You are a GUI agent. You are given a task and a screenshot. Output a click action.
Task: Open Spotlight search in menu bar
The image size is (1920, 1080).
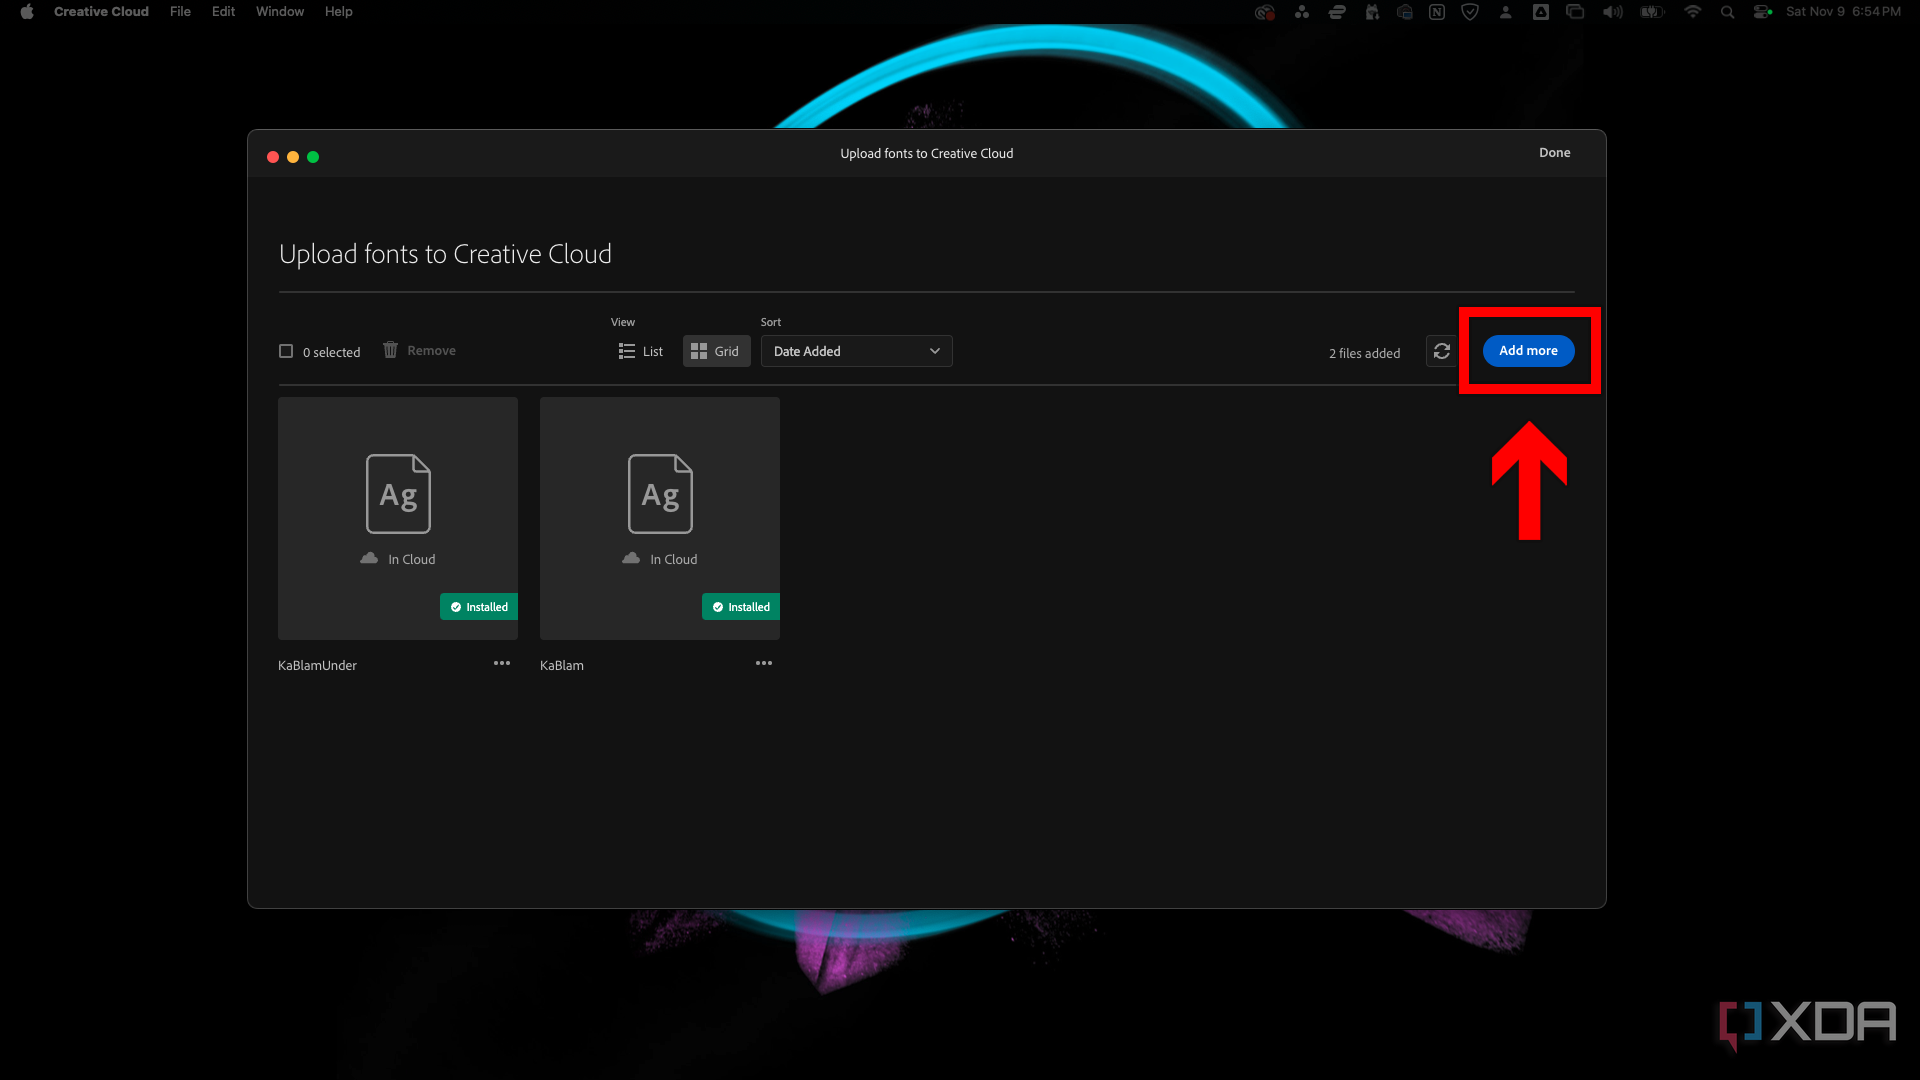[1727, 12]
